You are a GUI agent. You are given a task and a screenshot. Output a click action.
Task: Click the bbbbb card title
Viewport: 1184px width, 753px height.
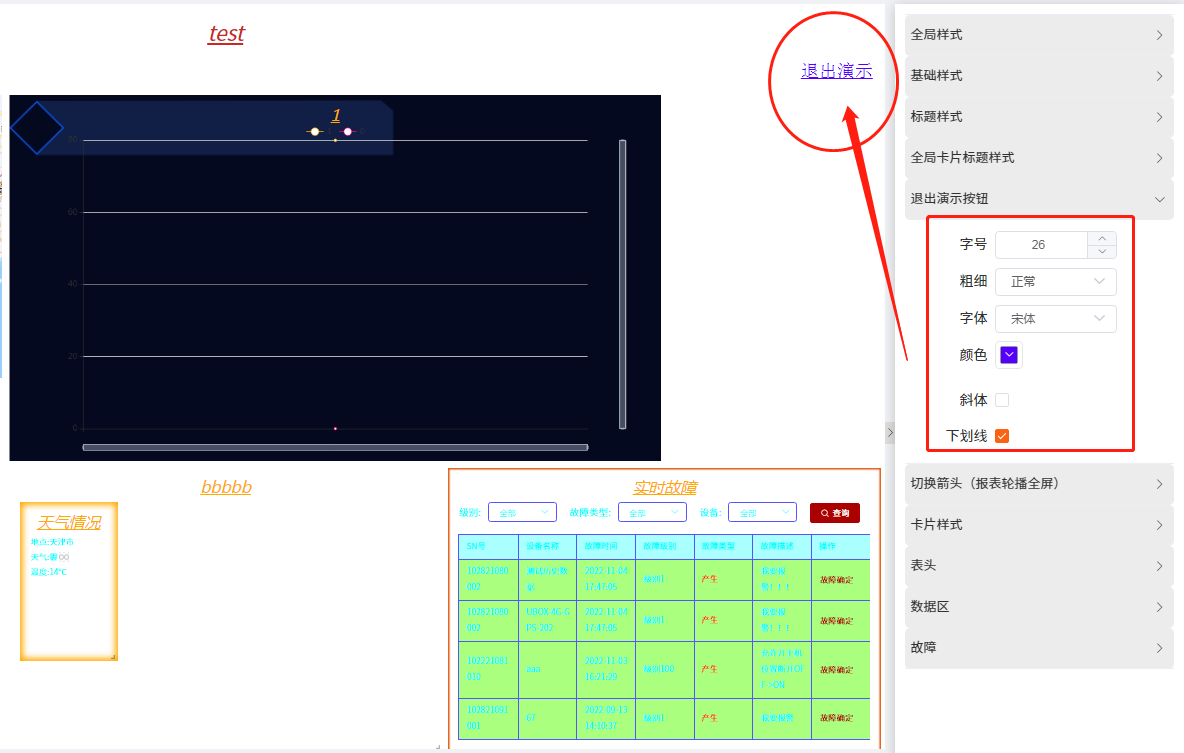(227, 487)
